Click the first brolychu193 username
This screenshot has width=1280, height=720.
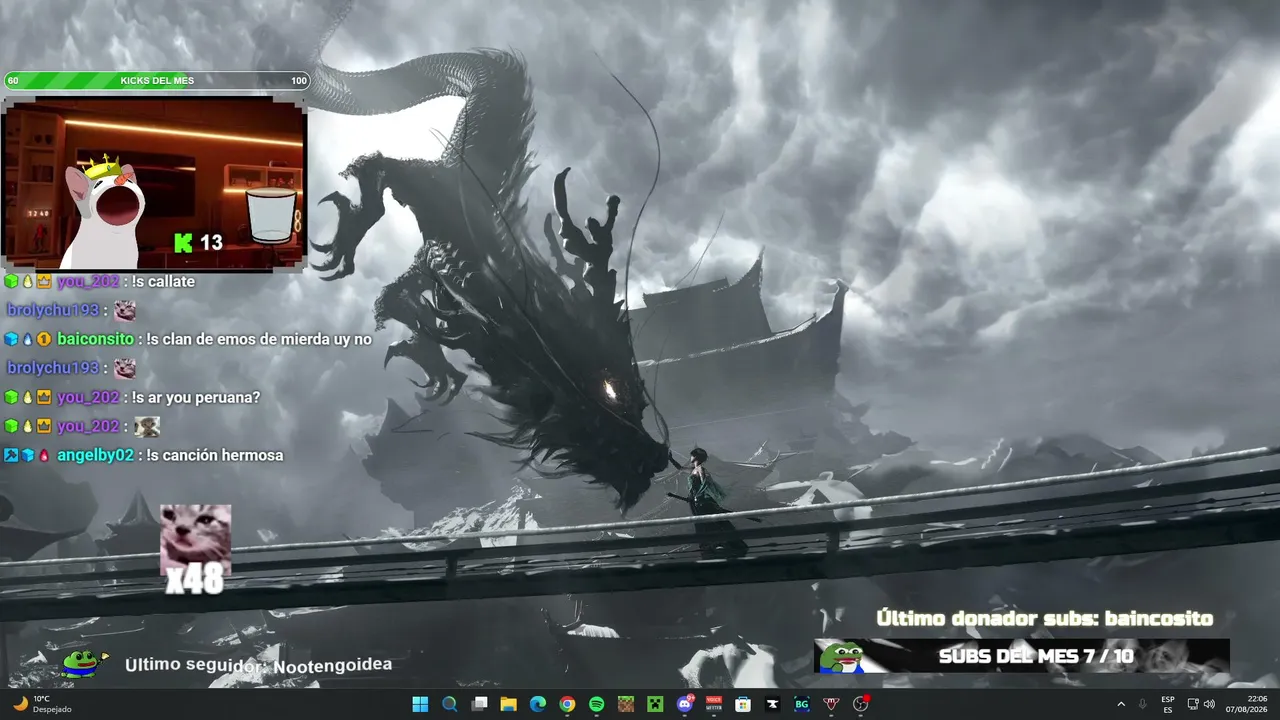pos(53,310)
